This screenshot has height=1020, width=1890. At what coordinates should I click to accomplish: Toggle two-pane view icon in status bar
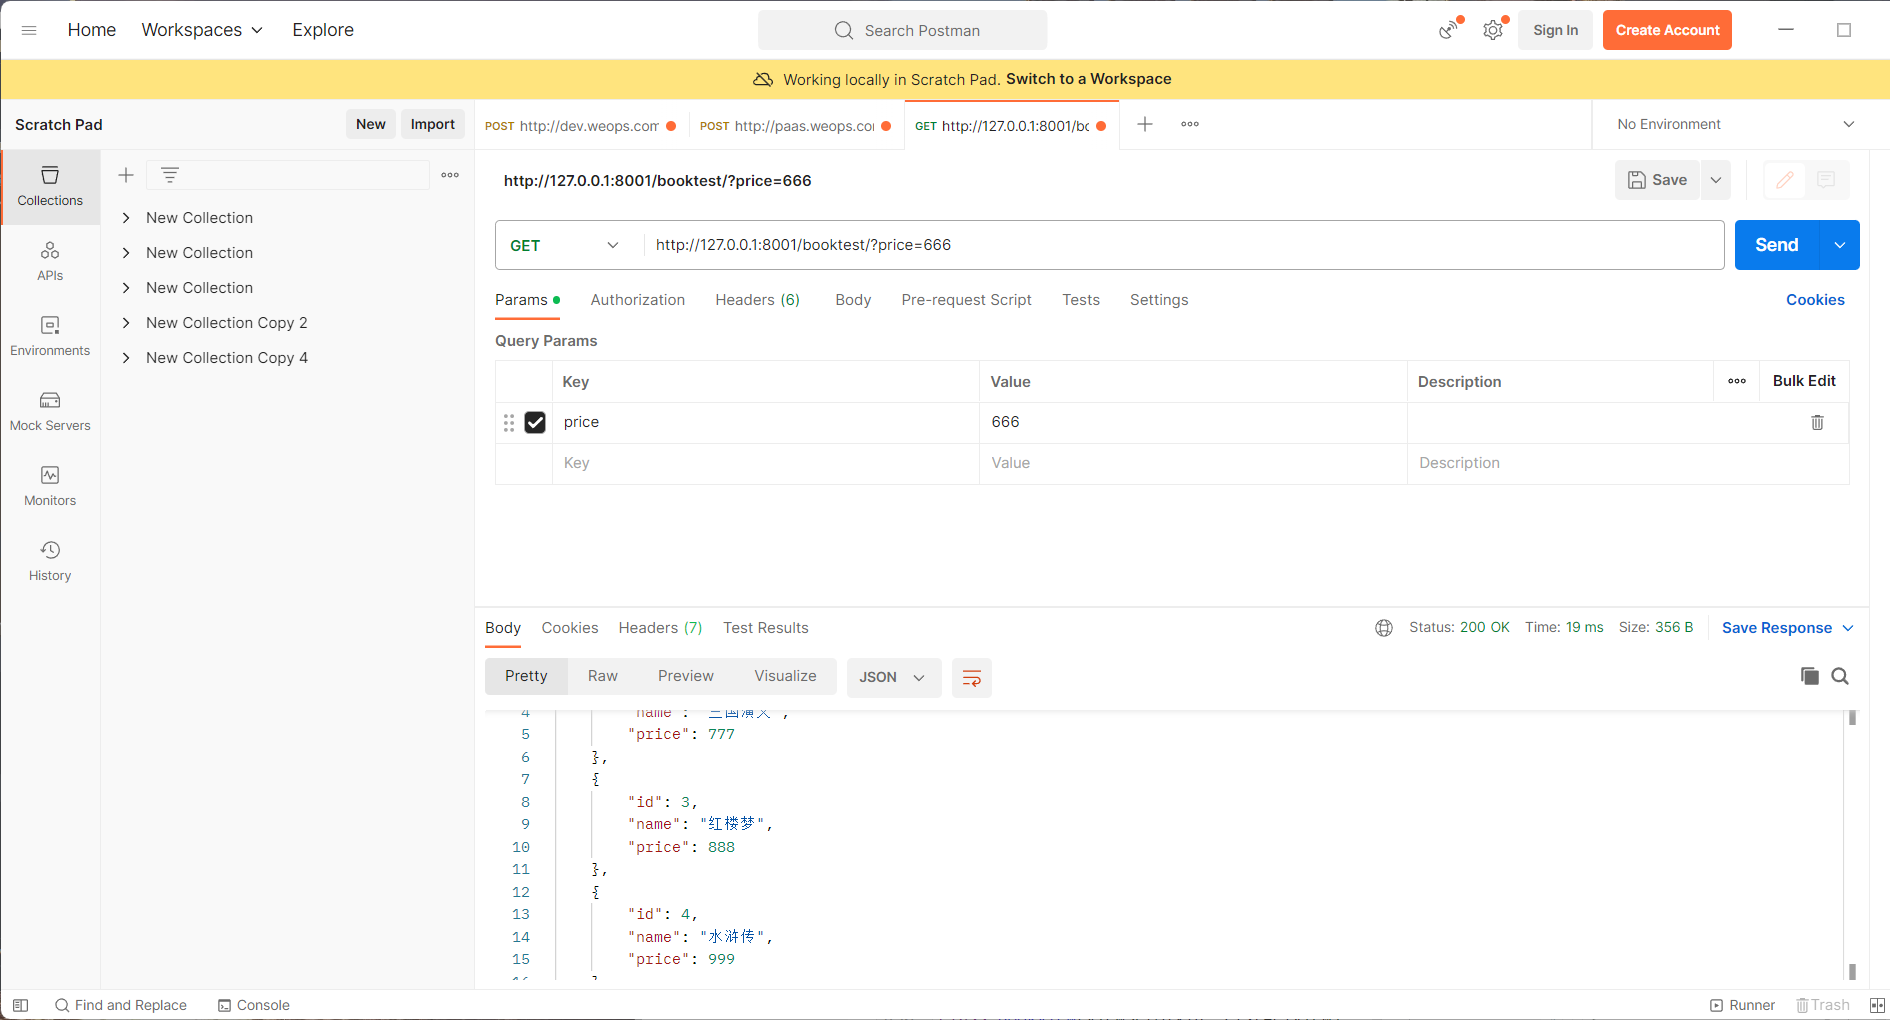[x=1877, y=1005]
